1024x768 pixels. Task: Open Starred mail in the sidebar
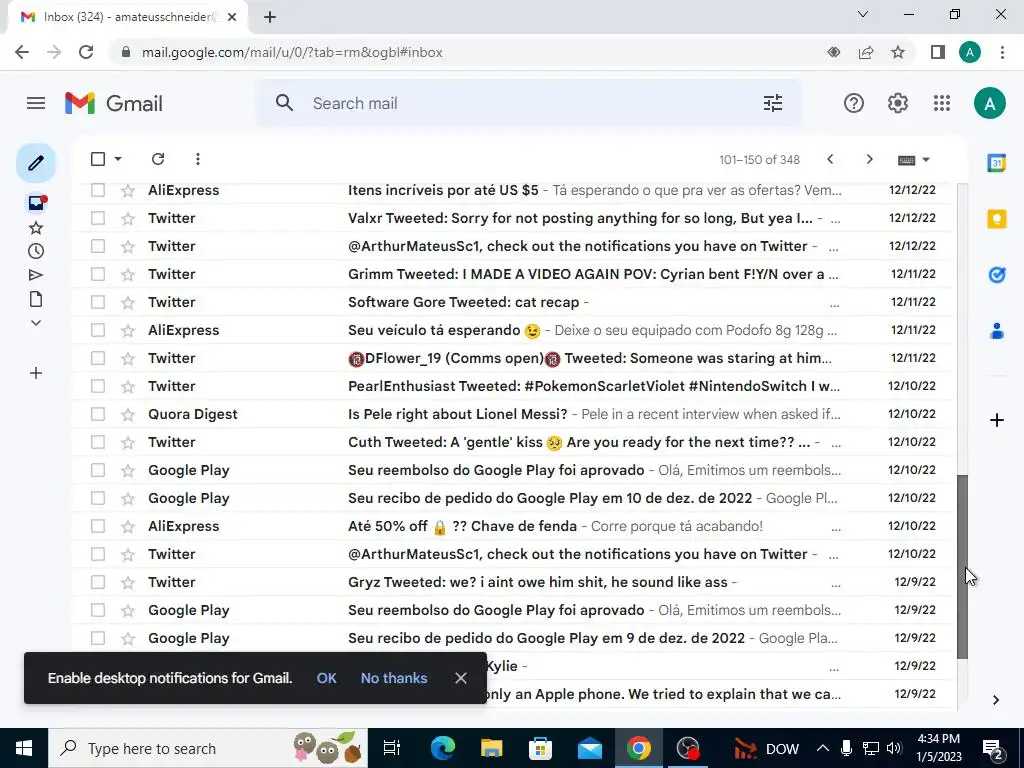[36, 228]
